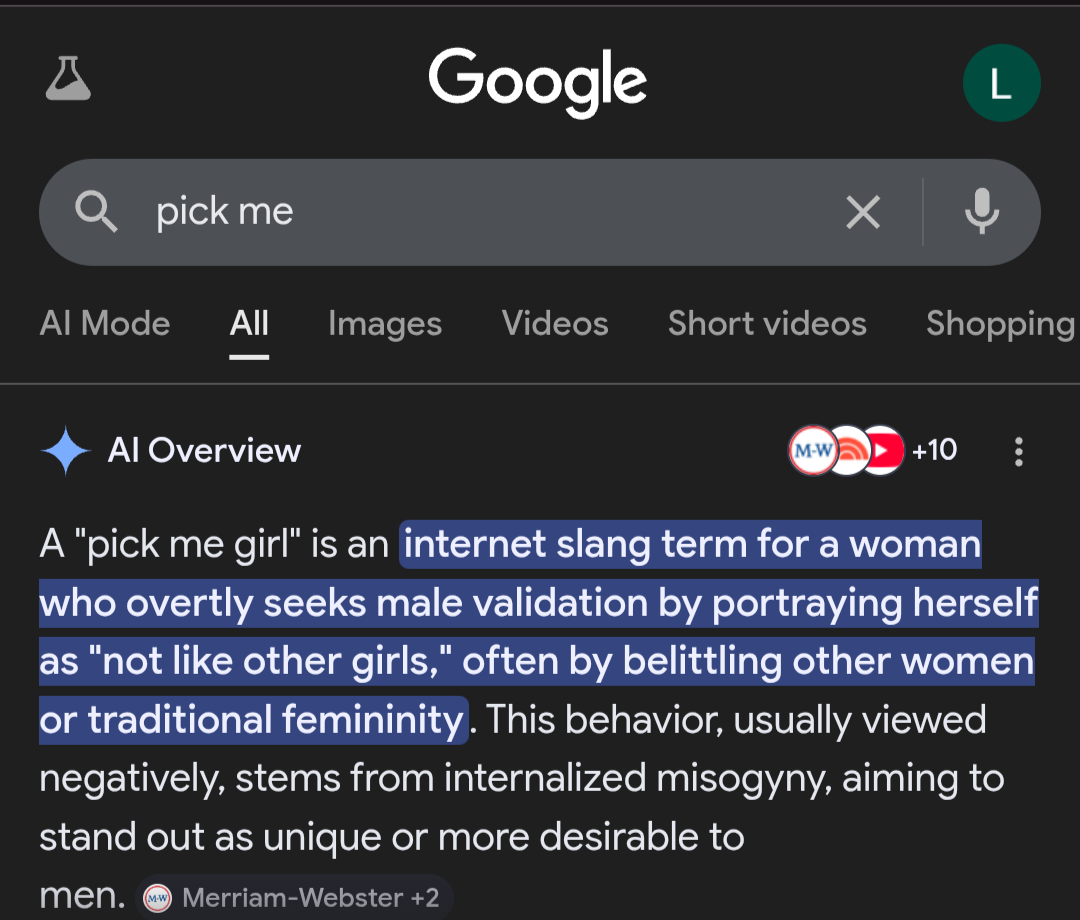Open the account avatar labeled L
Viewport: 1080px width, 920px height.
coord(1001,84)
